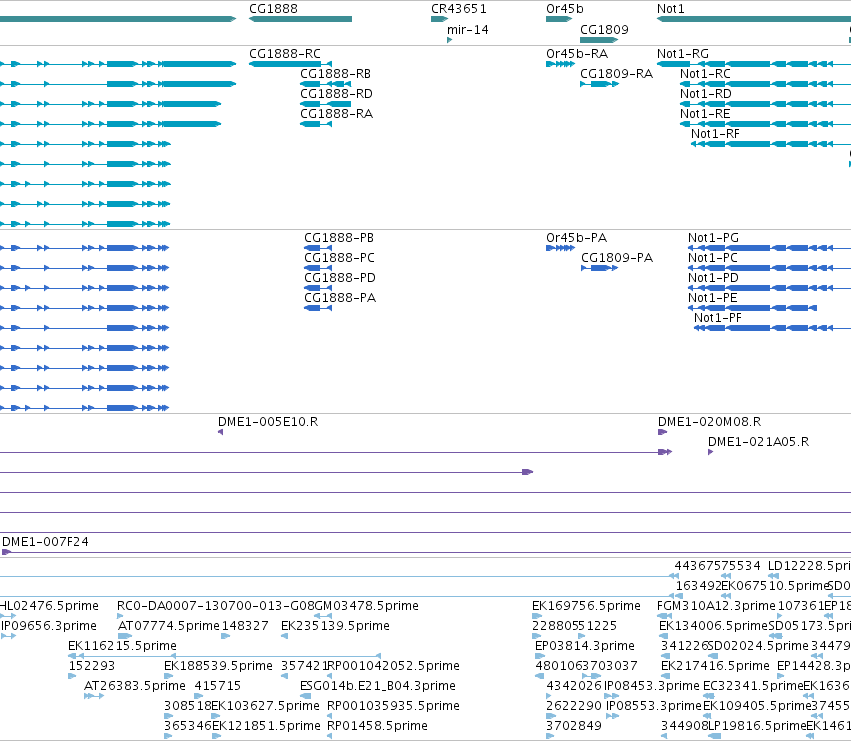Click the DME1-021A05.R arrow marker
Viewport: 851px width, 741px height.
pyautogui.click(x=710, y=452)
